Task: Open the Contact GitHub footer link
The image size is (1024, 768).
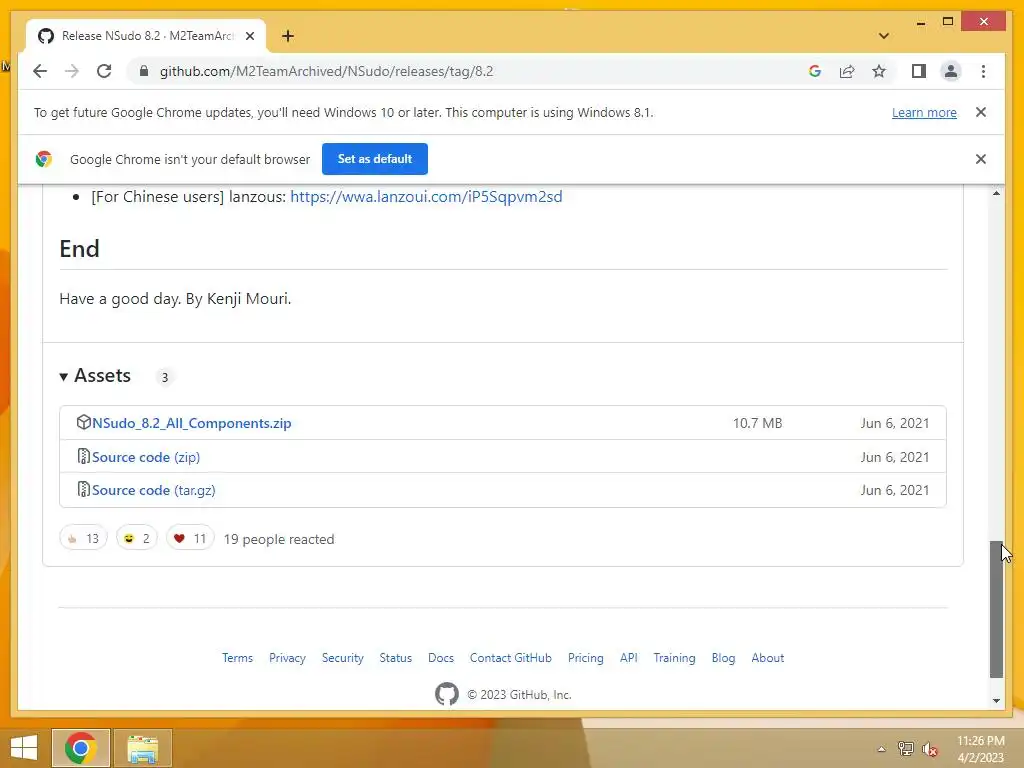Action: (x=511, y=658)
